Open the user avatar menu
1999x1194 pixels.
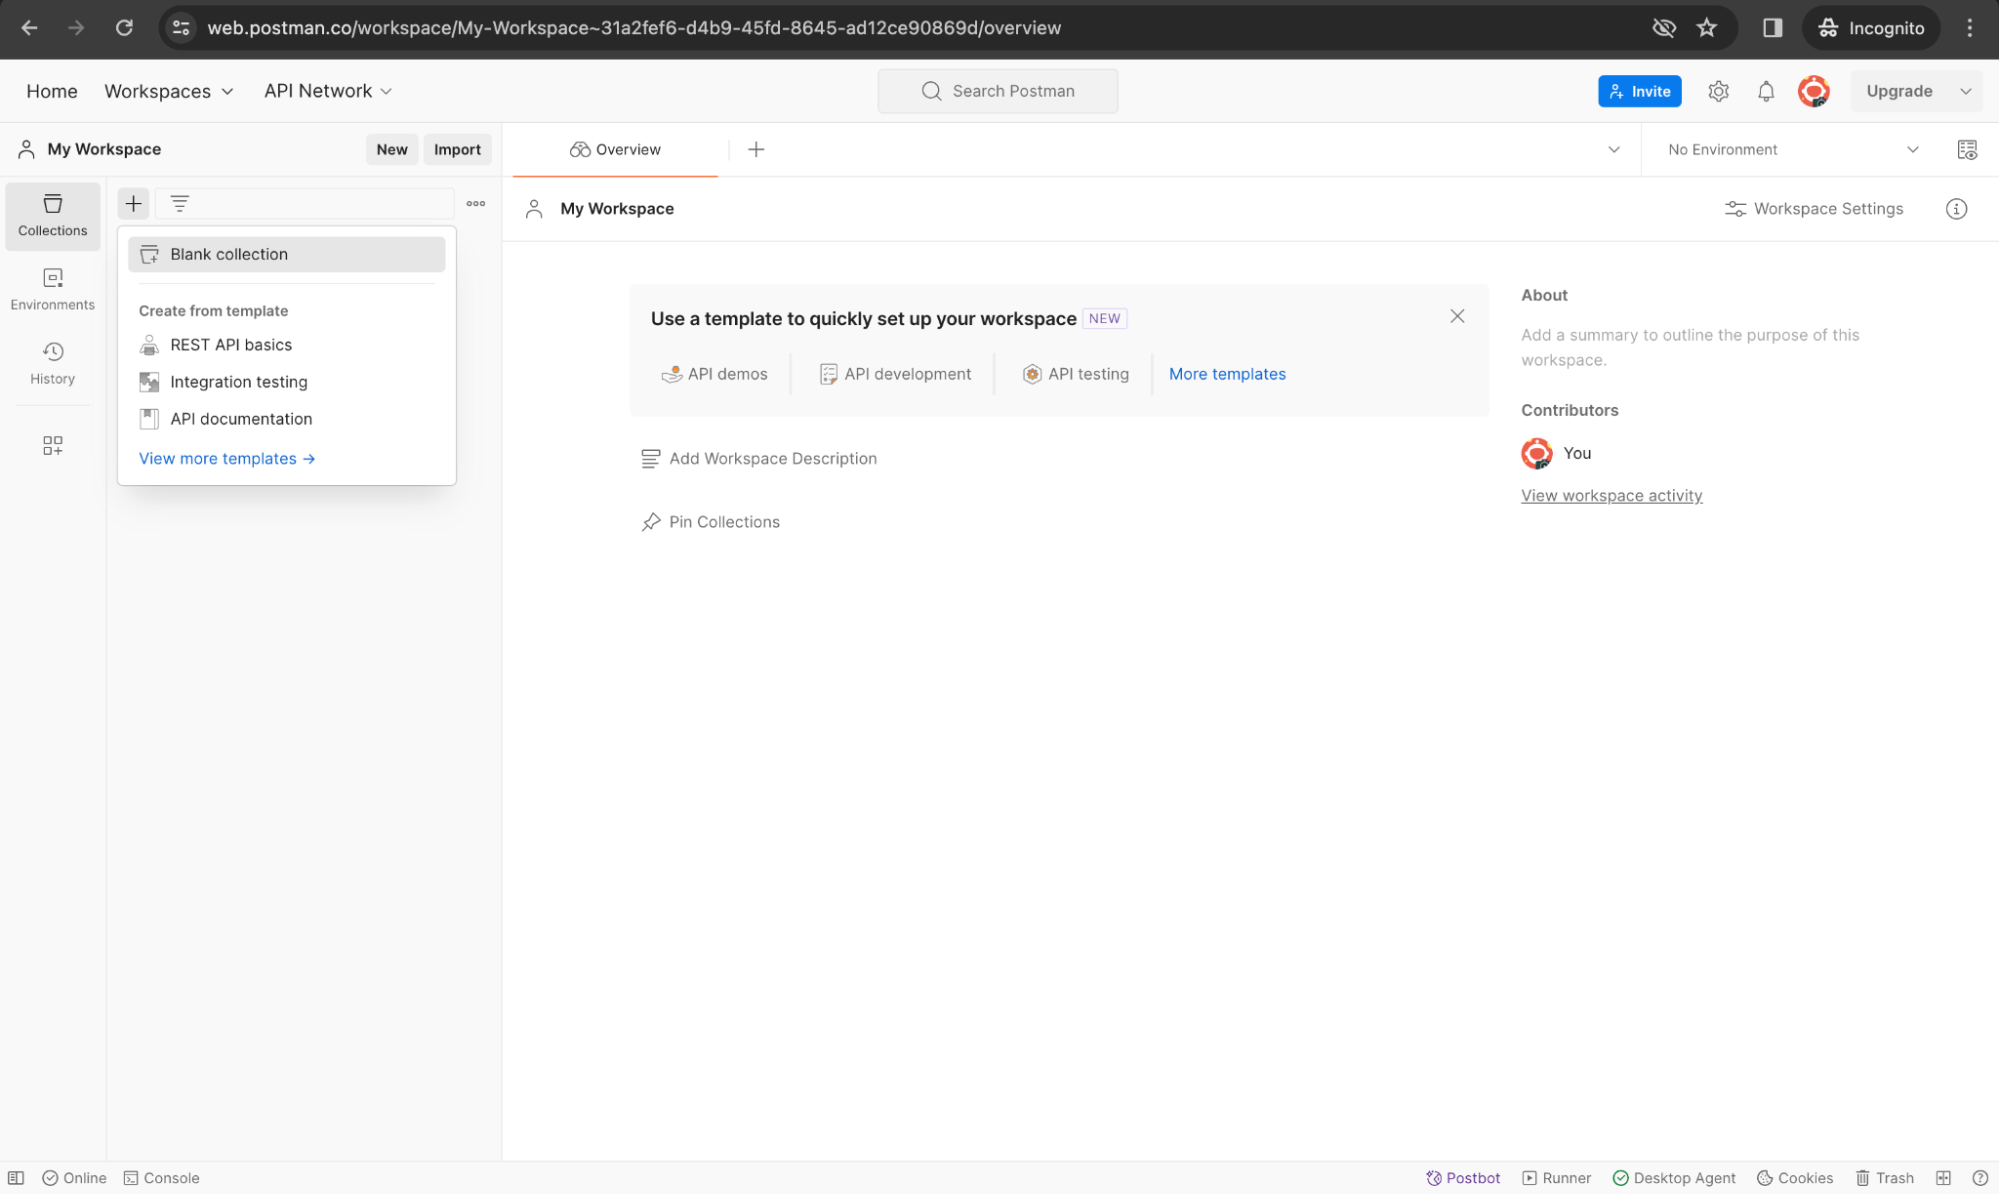(x=1813, y=91)
